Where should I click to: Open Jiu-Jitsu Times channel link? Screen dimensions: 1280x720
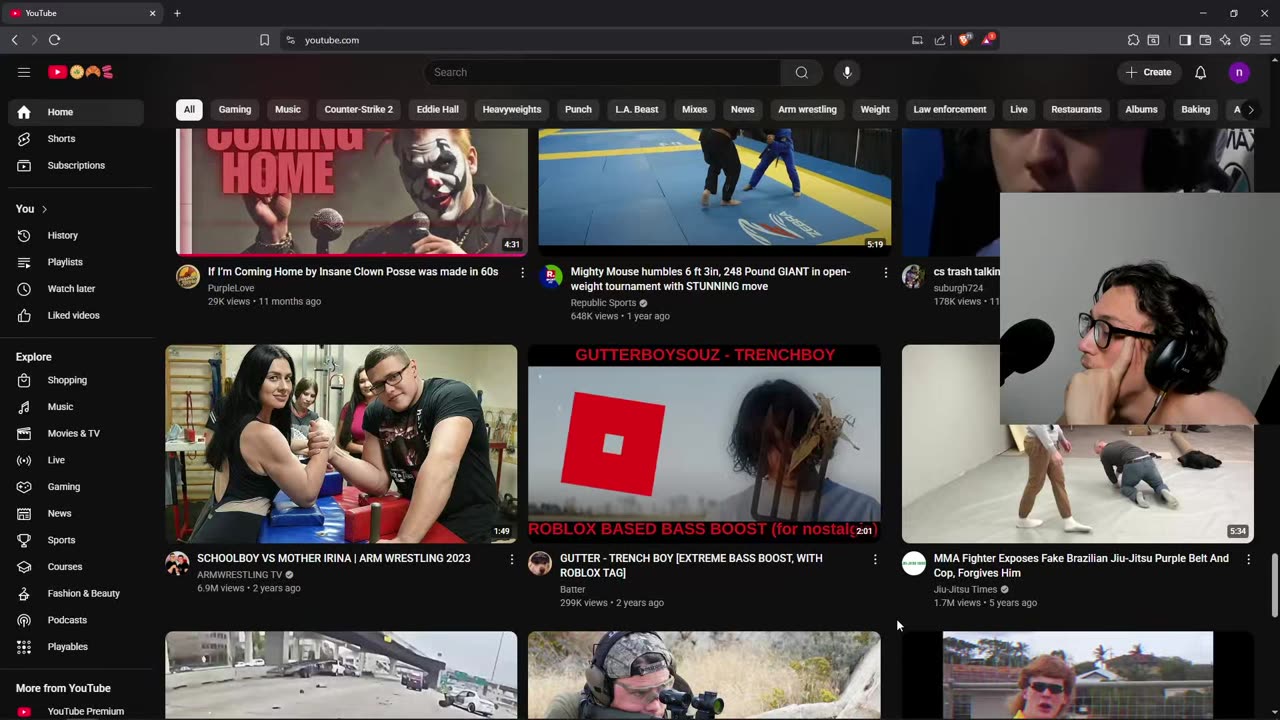[x=965, y=589]
